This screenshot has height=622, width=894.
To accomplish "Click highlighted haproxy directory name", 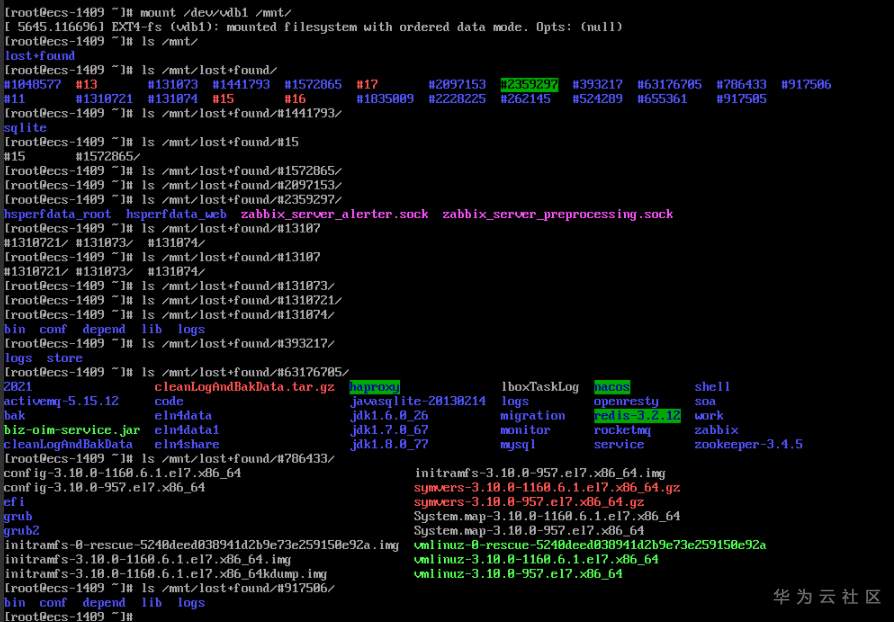I will point(375,387).
